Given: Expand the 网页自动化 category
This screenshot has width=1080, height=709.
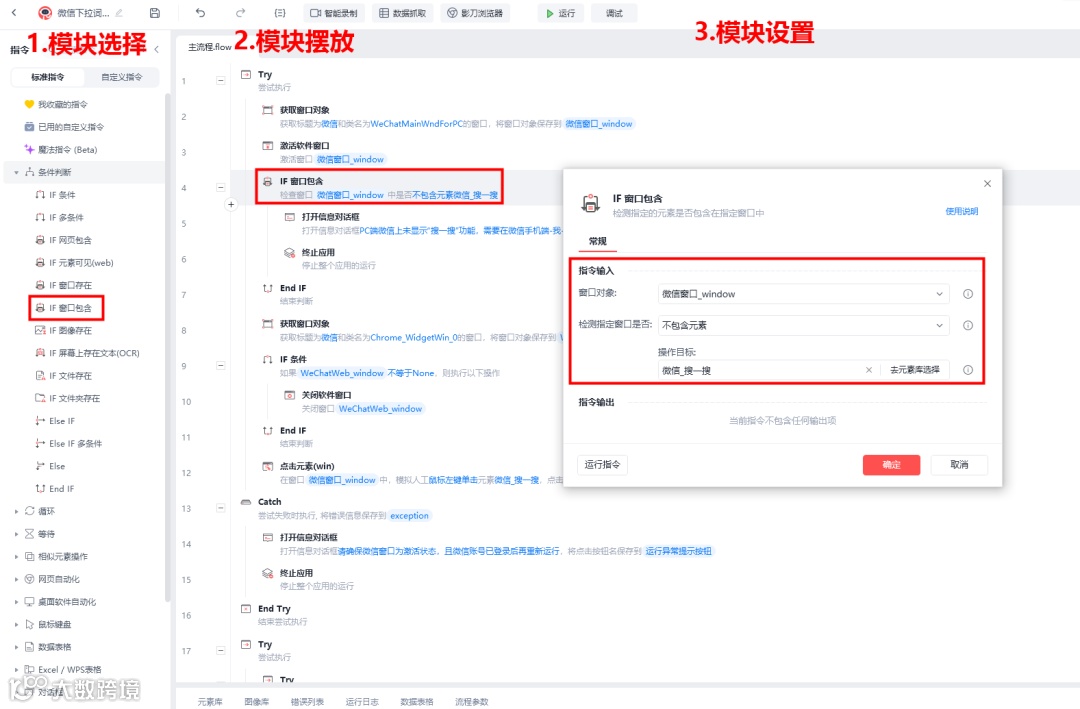Looking at the screenshot, I should tap(17, 579).
